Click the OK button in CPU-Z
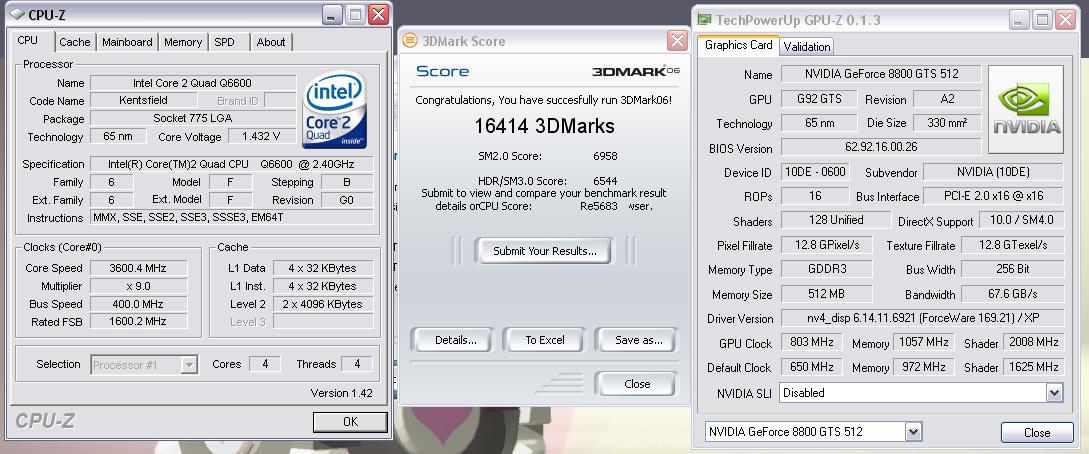The image size is (1089, 454). (x=350, y=421)
